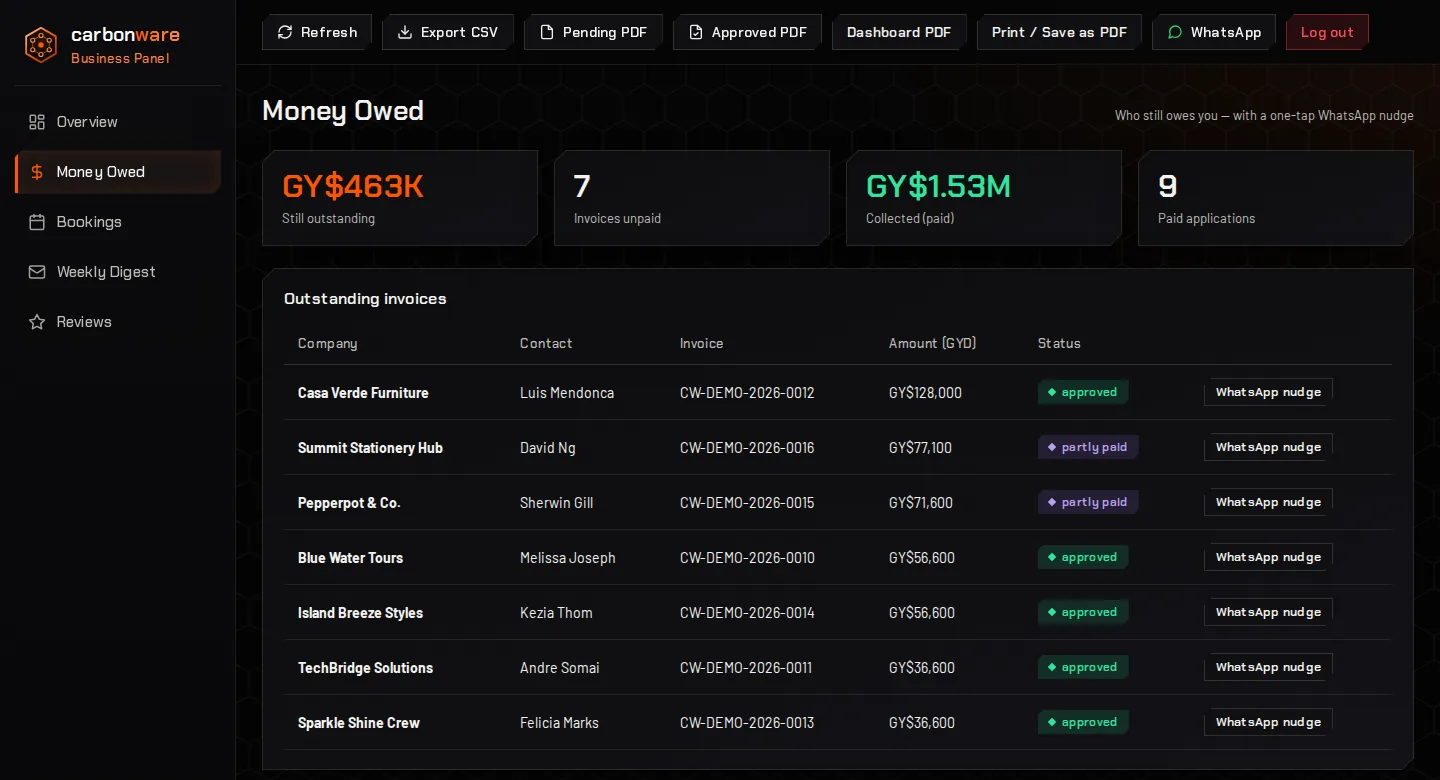1440x780 pixels.
Task: Click the document icon on Pending PDF
Action: (x=547, y=32)
